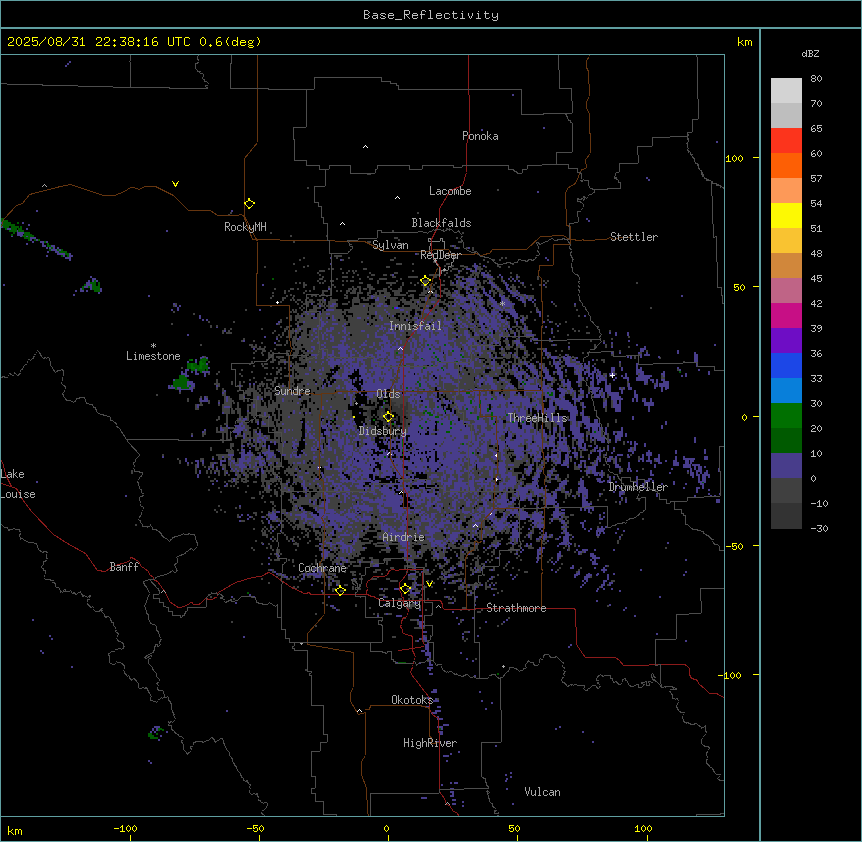
Task: Click the yellow V marker northeast of Calgary
Action: click(x=429, y=584)
